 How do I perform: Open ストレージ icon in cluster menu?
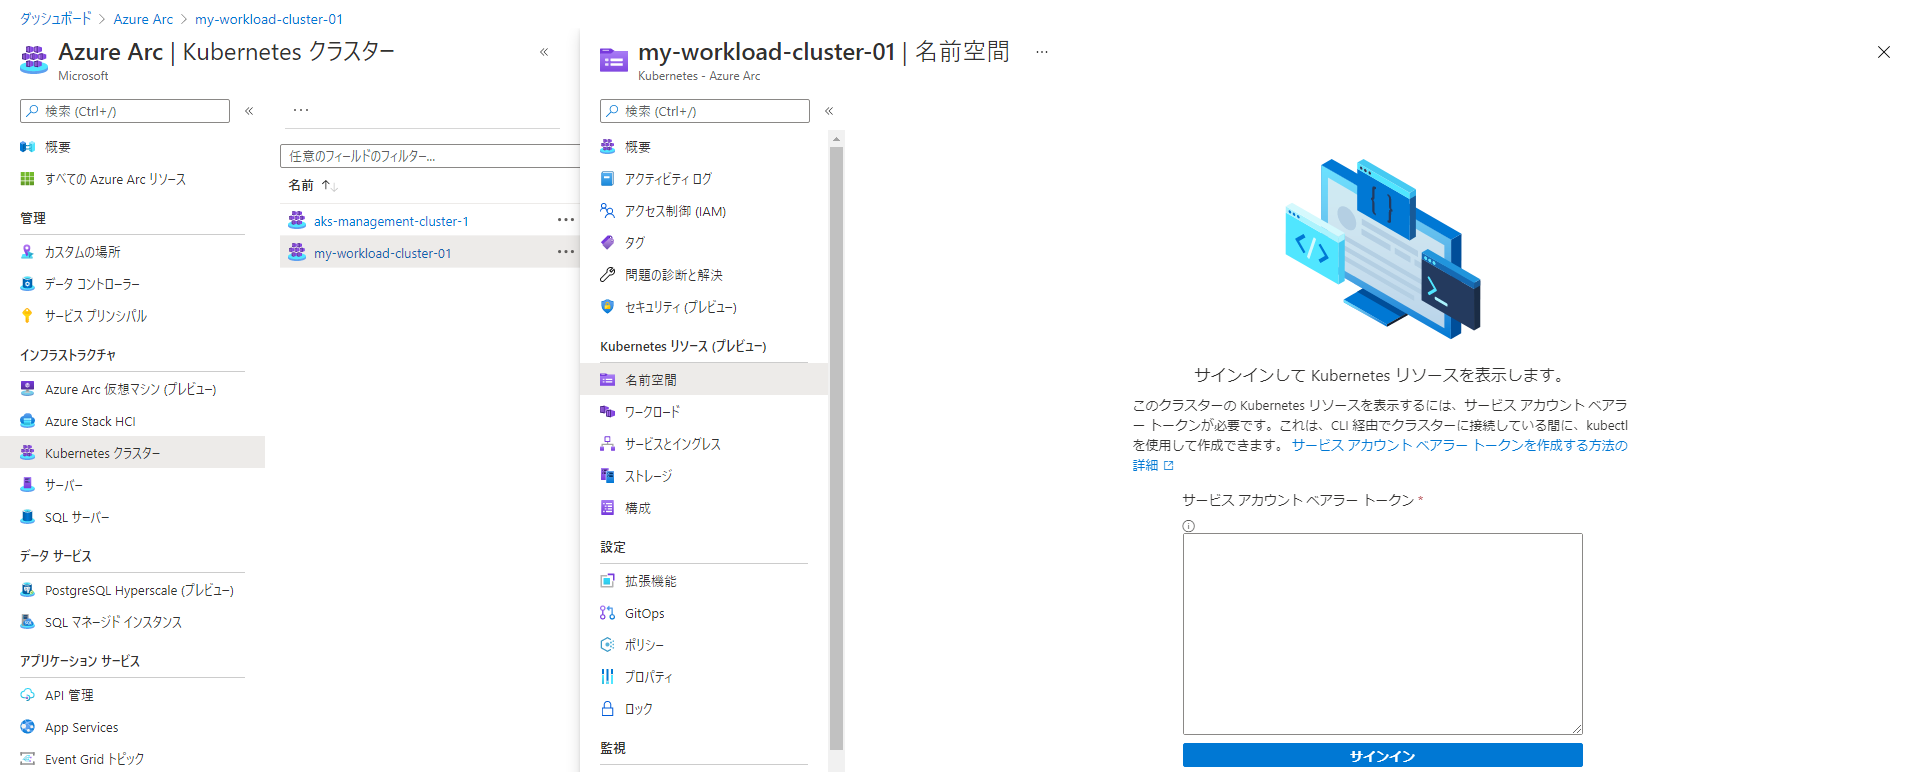(x=607, y=476)
